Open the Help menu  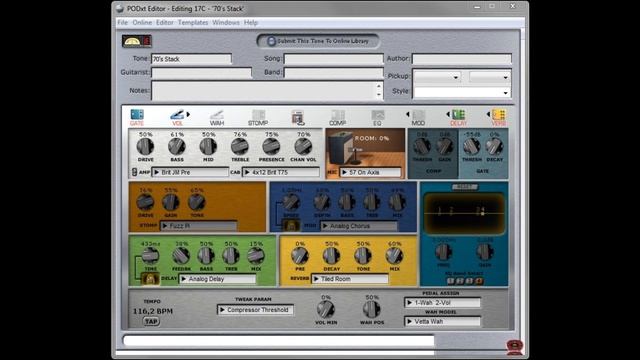point(251,22)
